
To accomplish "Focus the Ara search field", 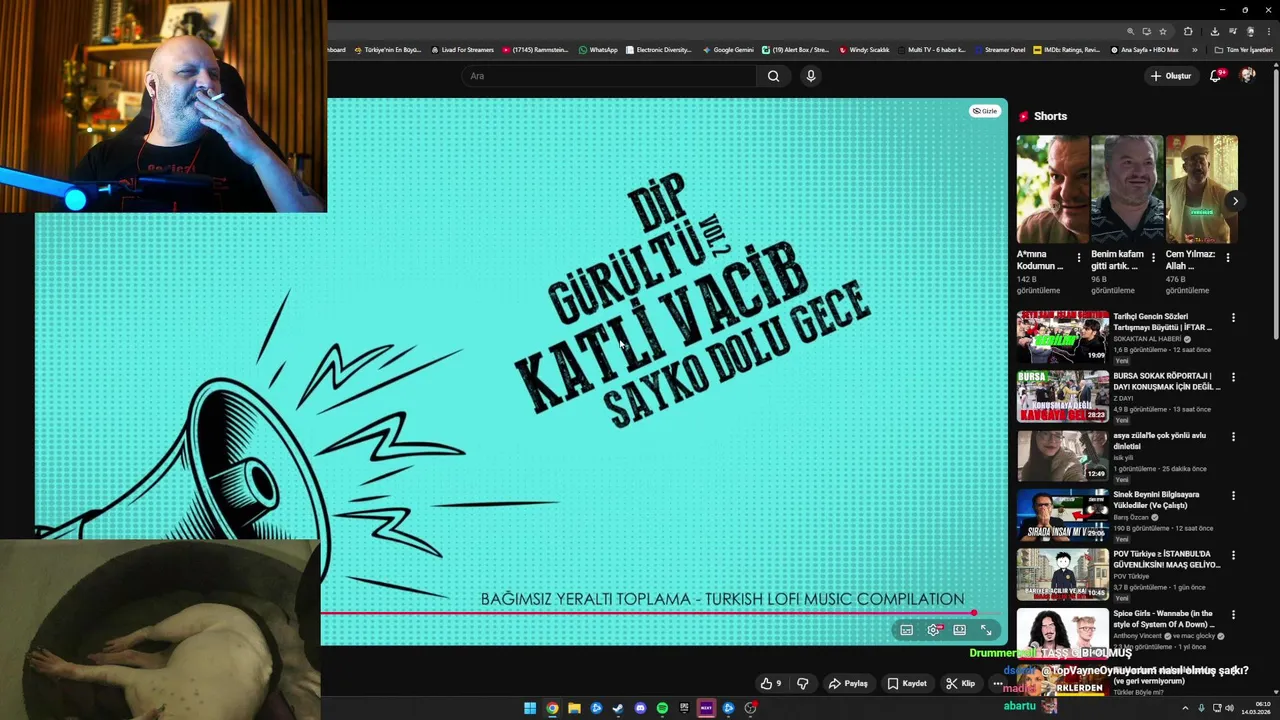I will pyautogui.click(x=610, y=76).
